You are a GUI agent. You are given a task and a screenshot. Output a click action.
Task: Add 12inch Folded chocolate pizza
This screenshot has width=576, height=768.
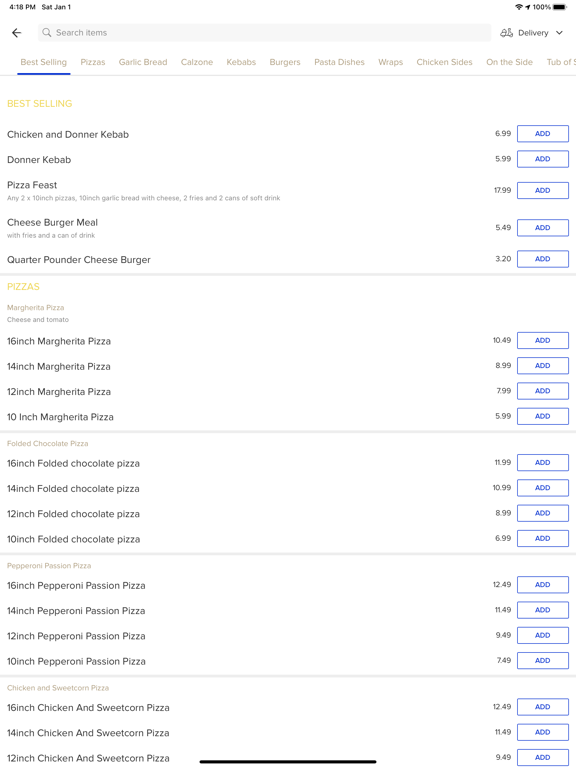(543, 513)
